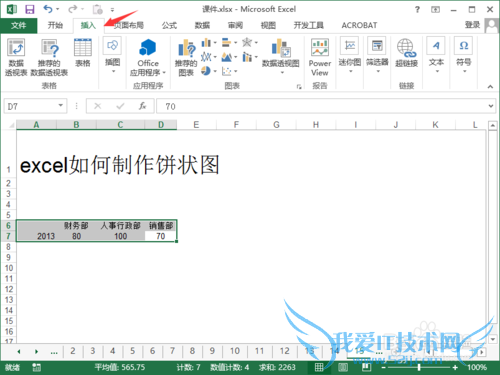Insert a line chart
Screen dimensions: 500x375
click(206, 57)
